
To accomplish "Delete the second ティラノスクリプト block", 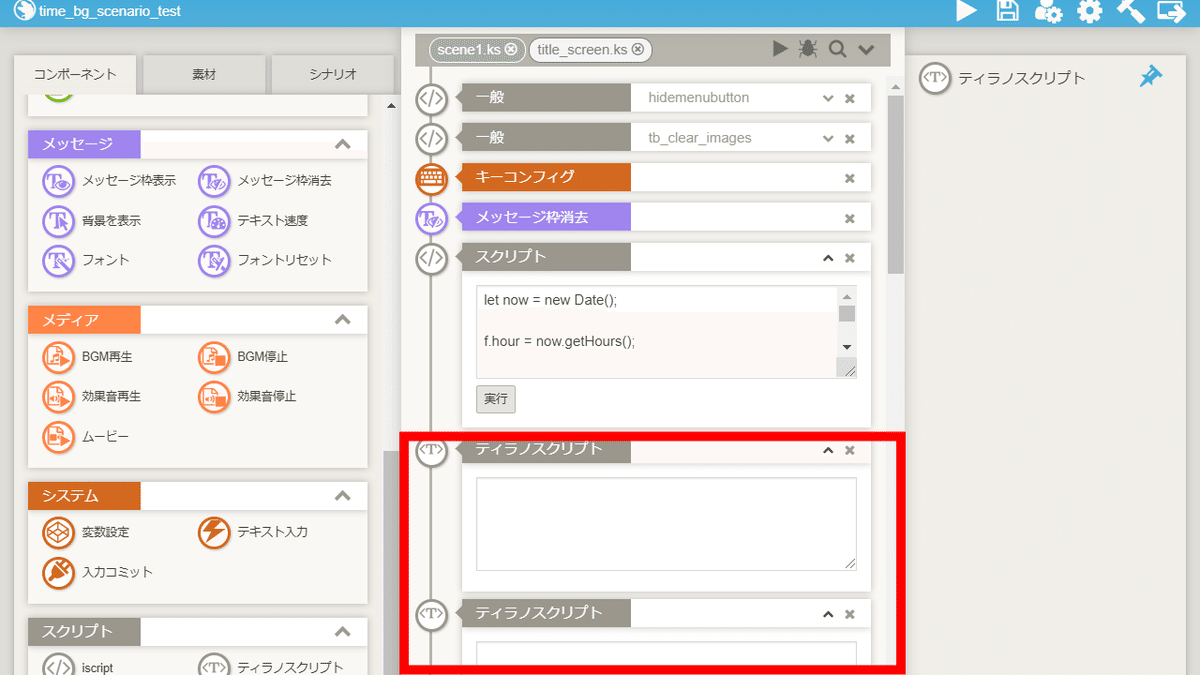I will point(850,614).
